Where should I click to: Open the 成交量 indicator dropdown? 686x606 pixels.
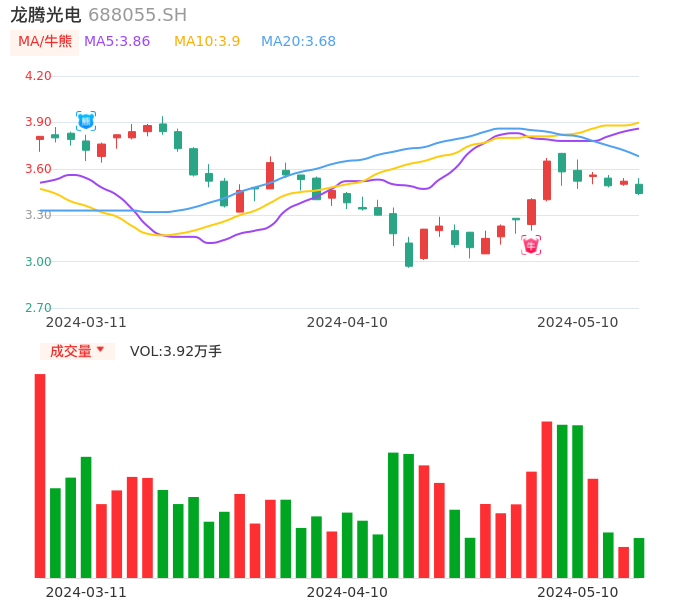pyautogui.click(x=77, y=351)
